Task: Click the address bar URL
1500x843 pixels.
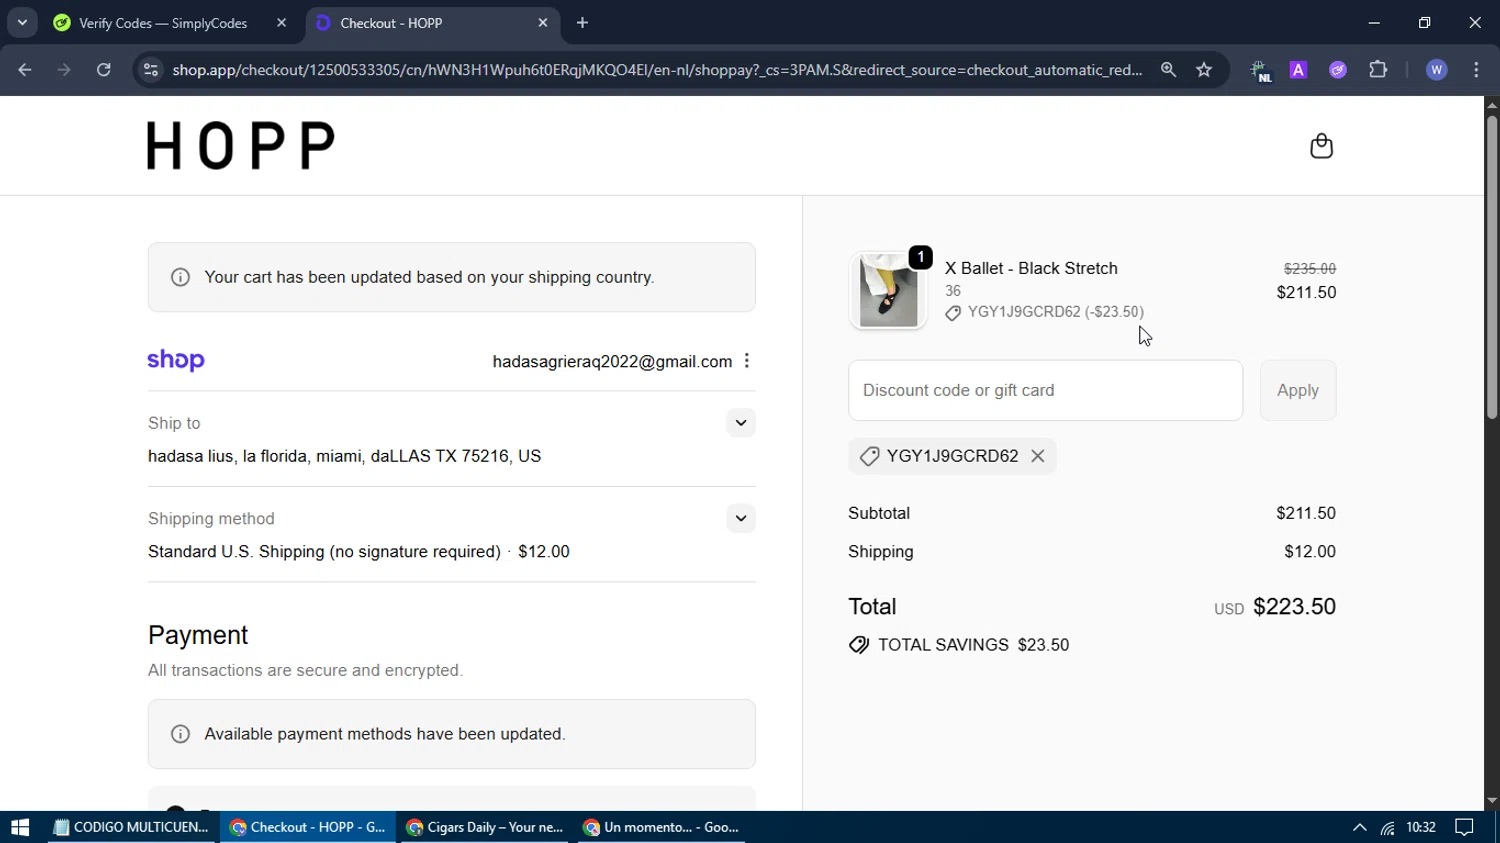Action: point(657,70)
